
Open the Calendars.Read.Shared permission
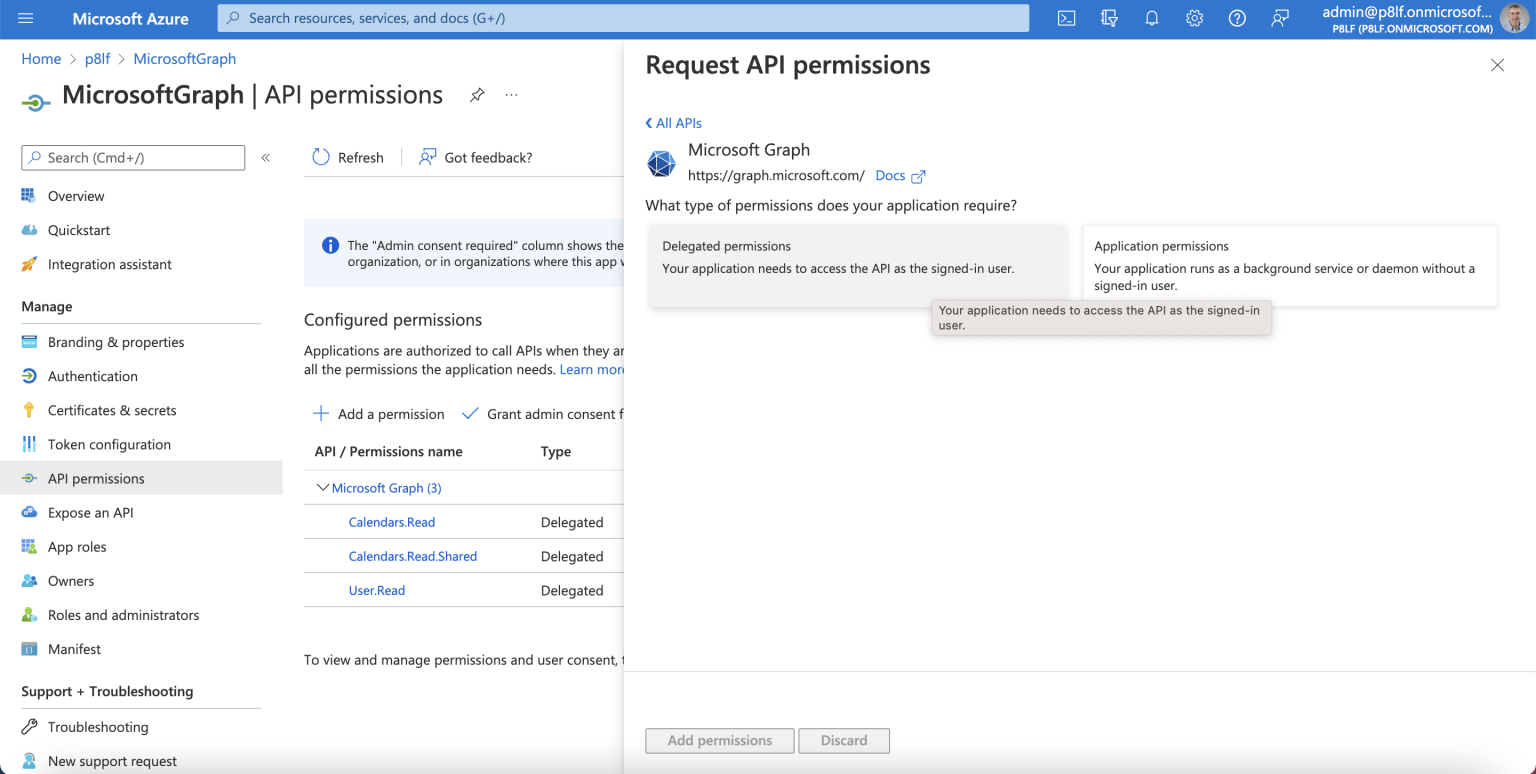412,556
